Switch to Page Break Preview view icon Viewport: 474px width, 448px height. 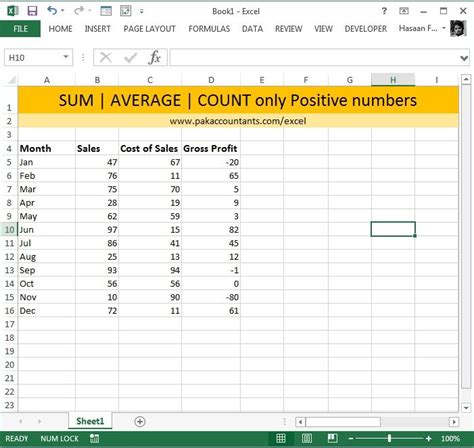[332, 438]
